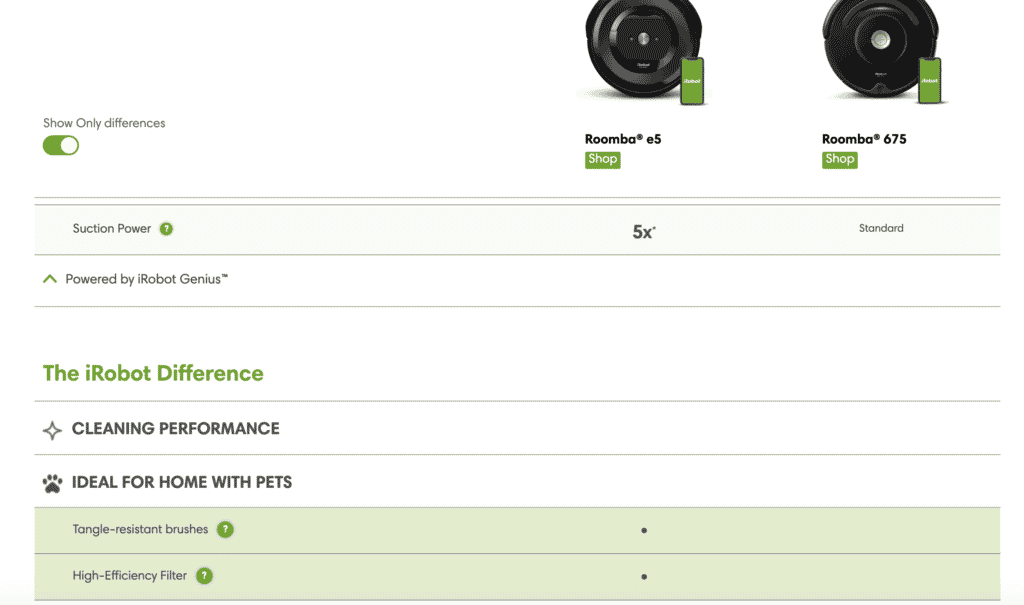This screenshot has width=1024, height=605.
Task: Click the Powered by iRobot Genius label
Action: 147,279
